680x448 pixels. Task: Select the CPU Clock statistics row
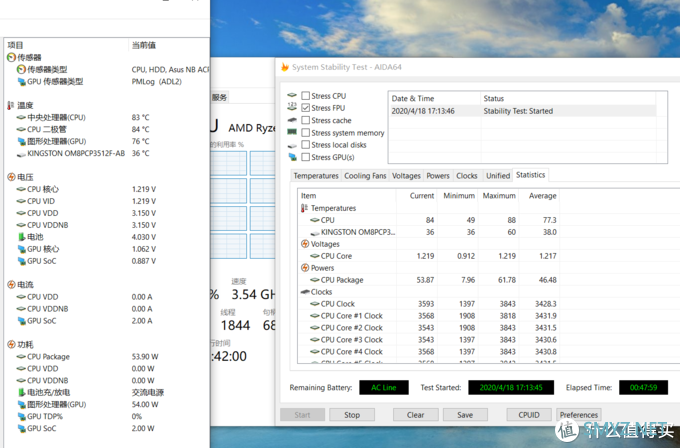click(x=428, y=304)
